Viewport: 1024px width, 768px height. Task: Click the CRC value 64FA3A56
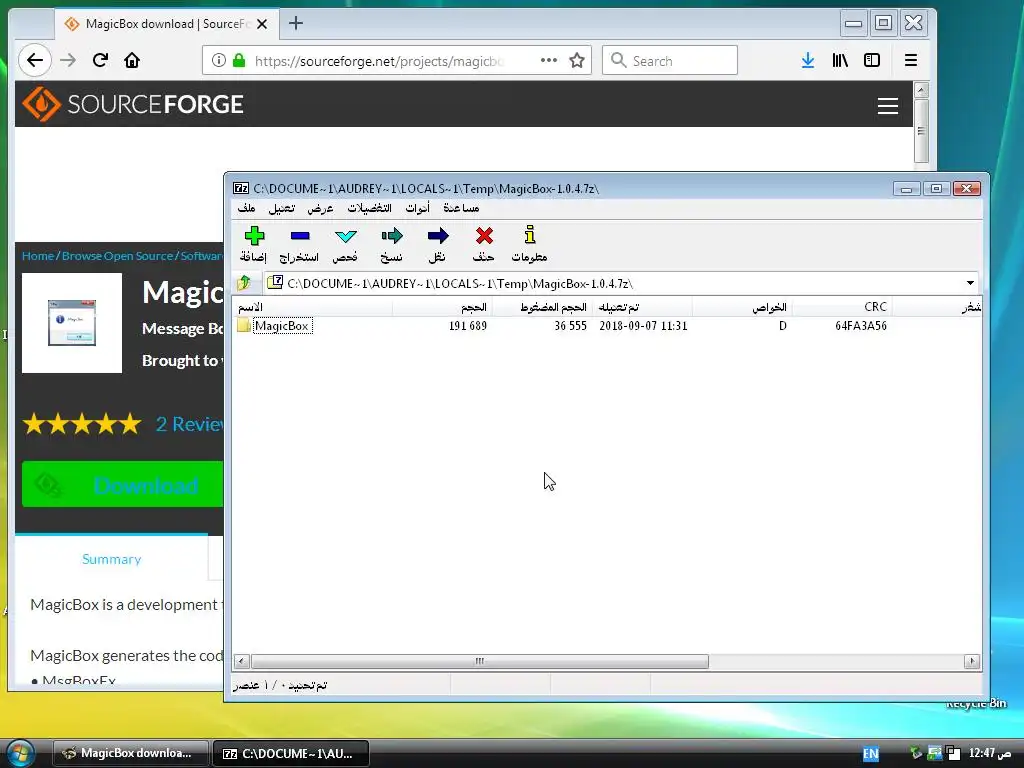coord(861,326)
